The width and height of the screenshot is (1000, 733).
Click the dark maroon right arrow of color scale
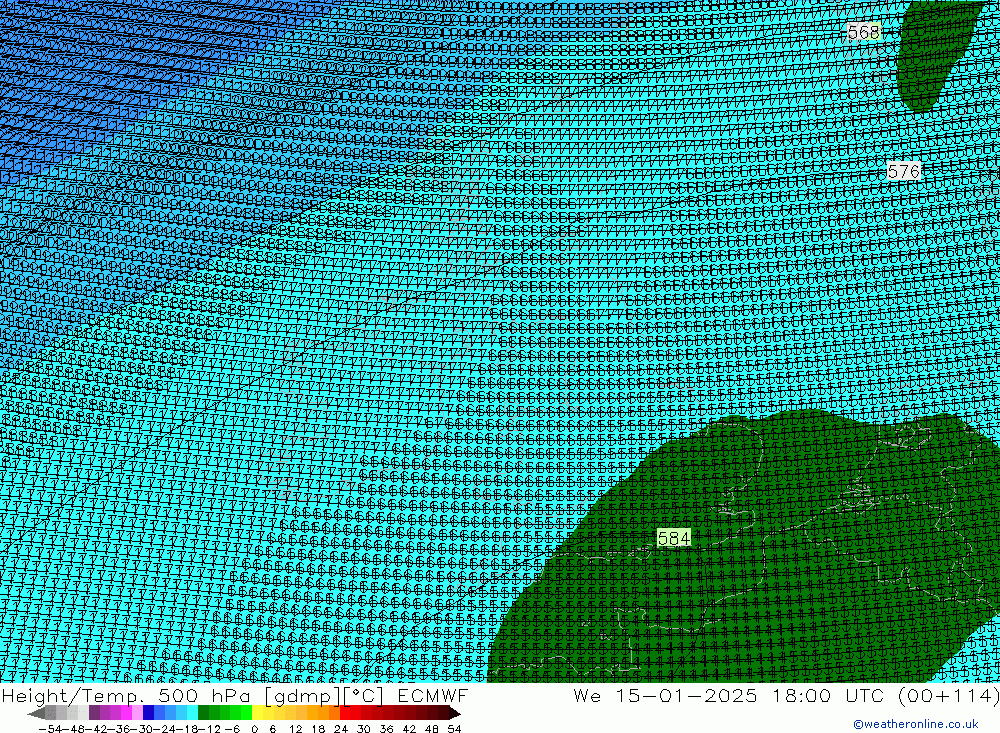(455, 713)
